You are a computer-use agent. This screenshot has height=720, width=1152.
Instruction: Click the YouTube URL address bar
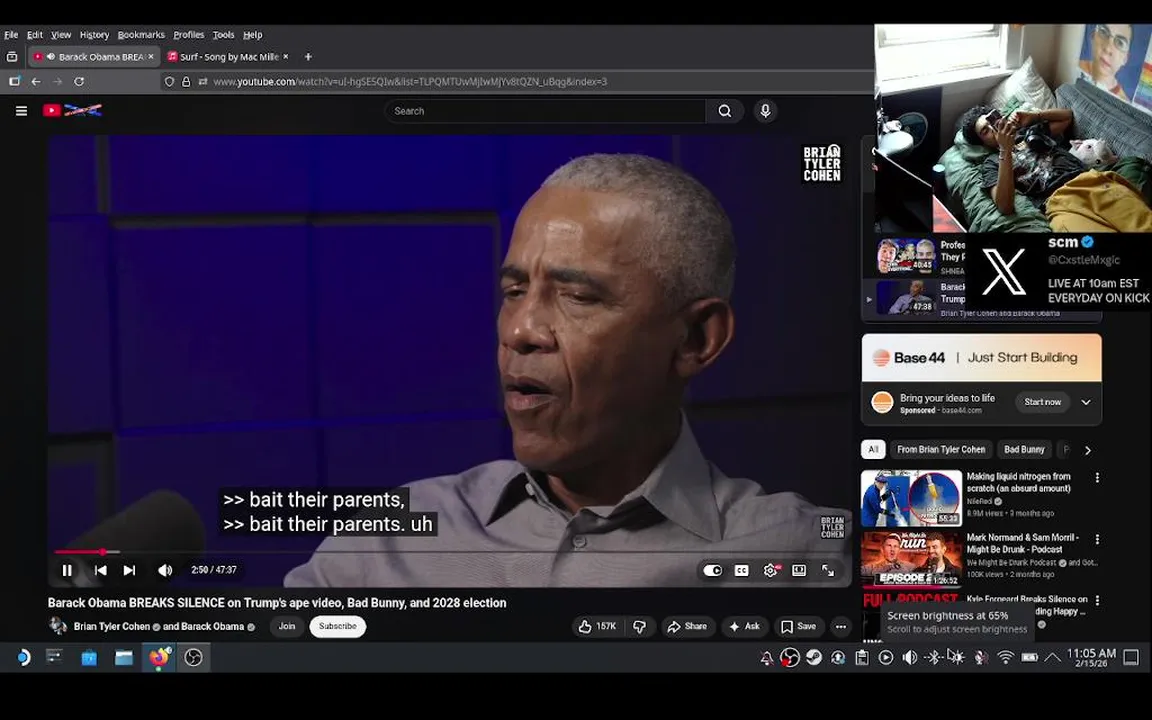click(410, 82)
